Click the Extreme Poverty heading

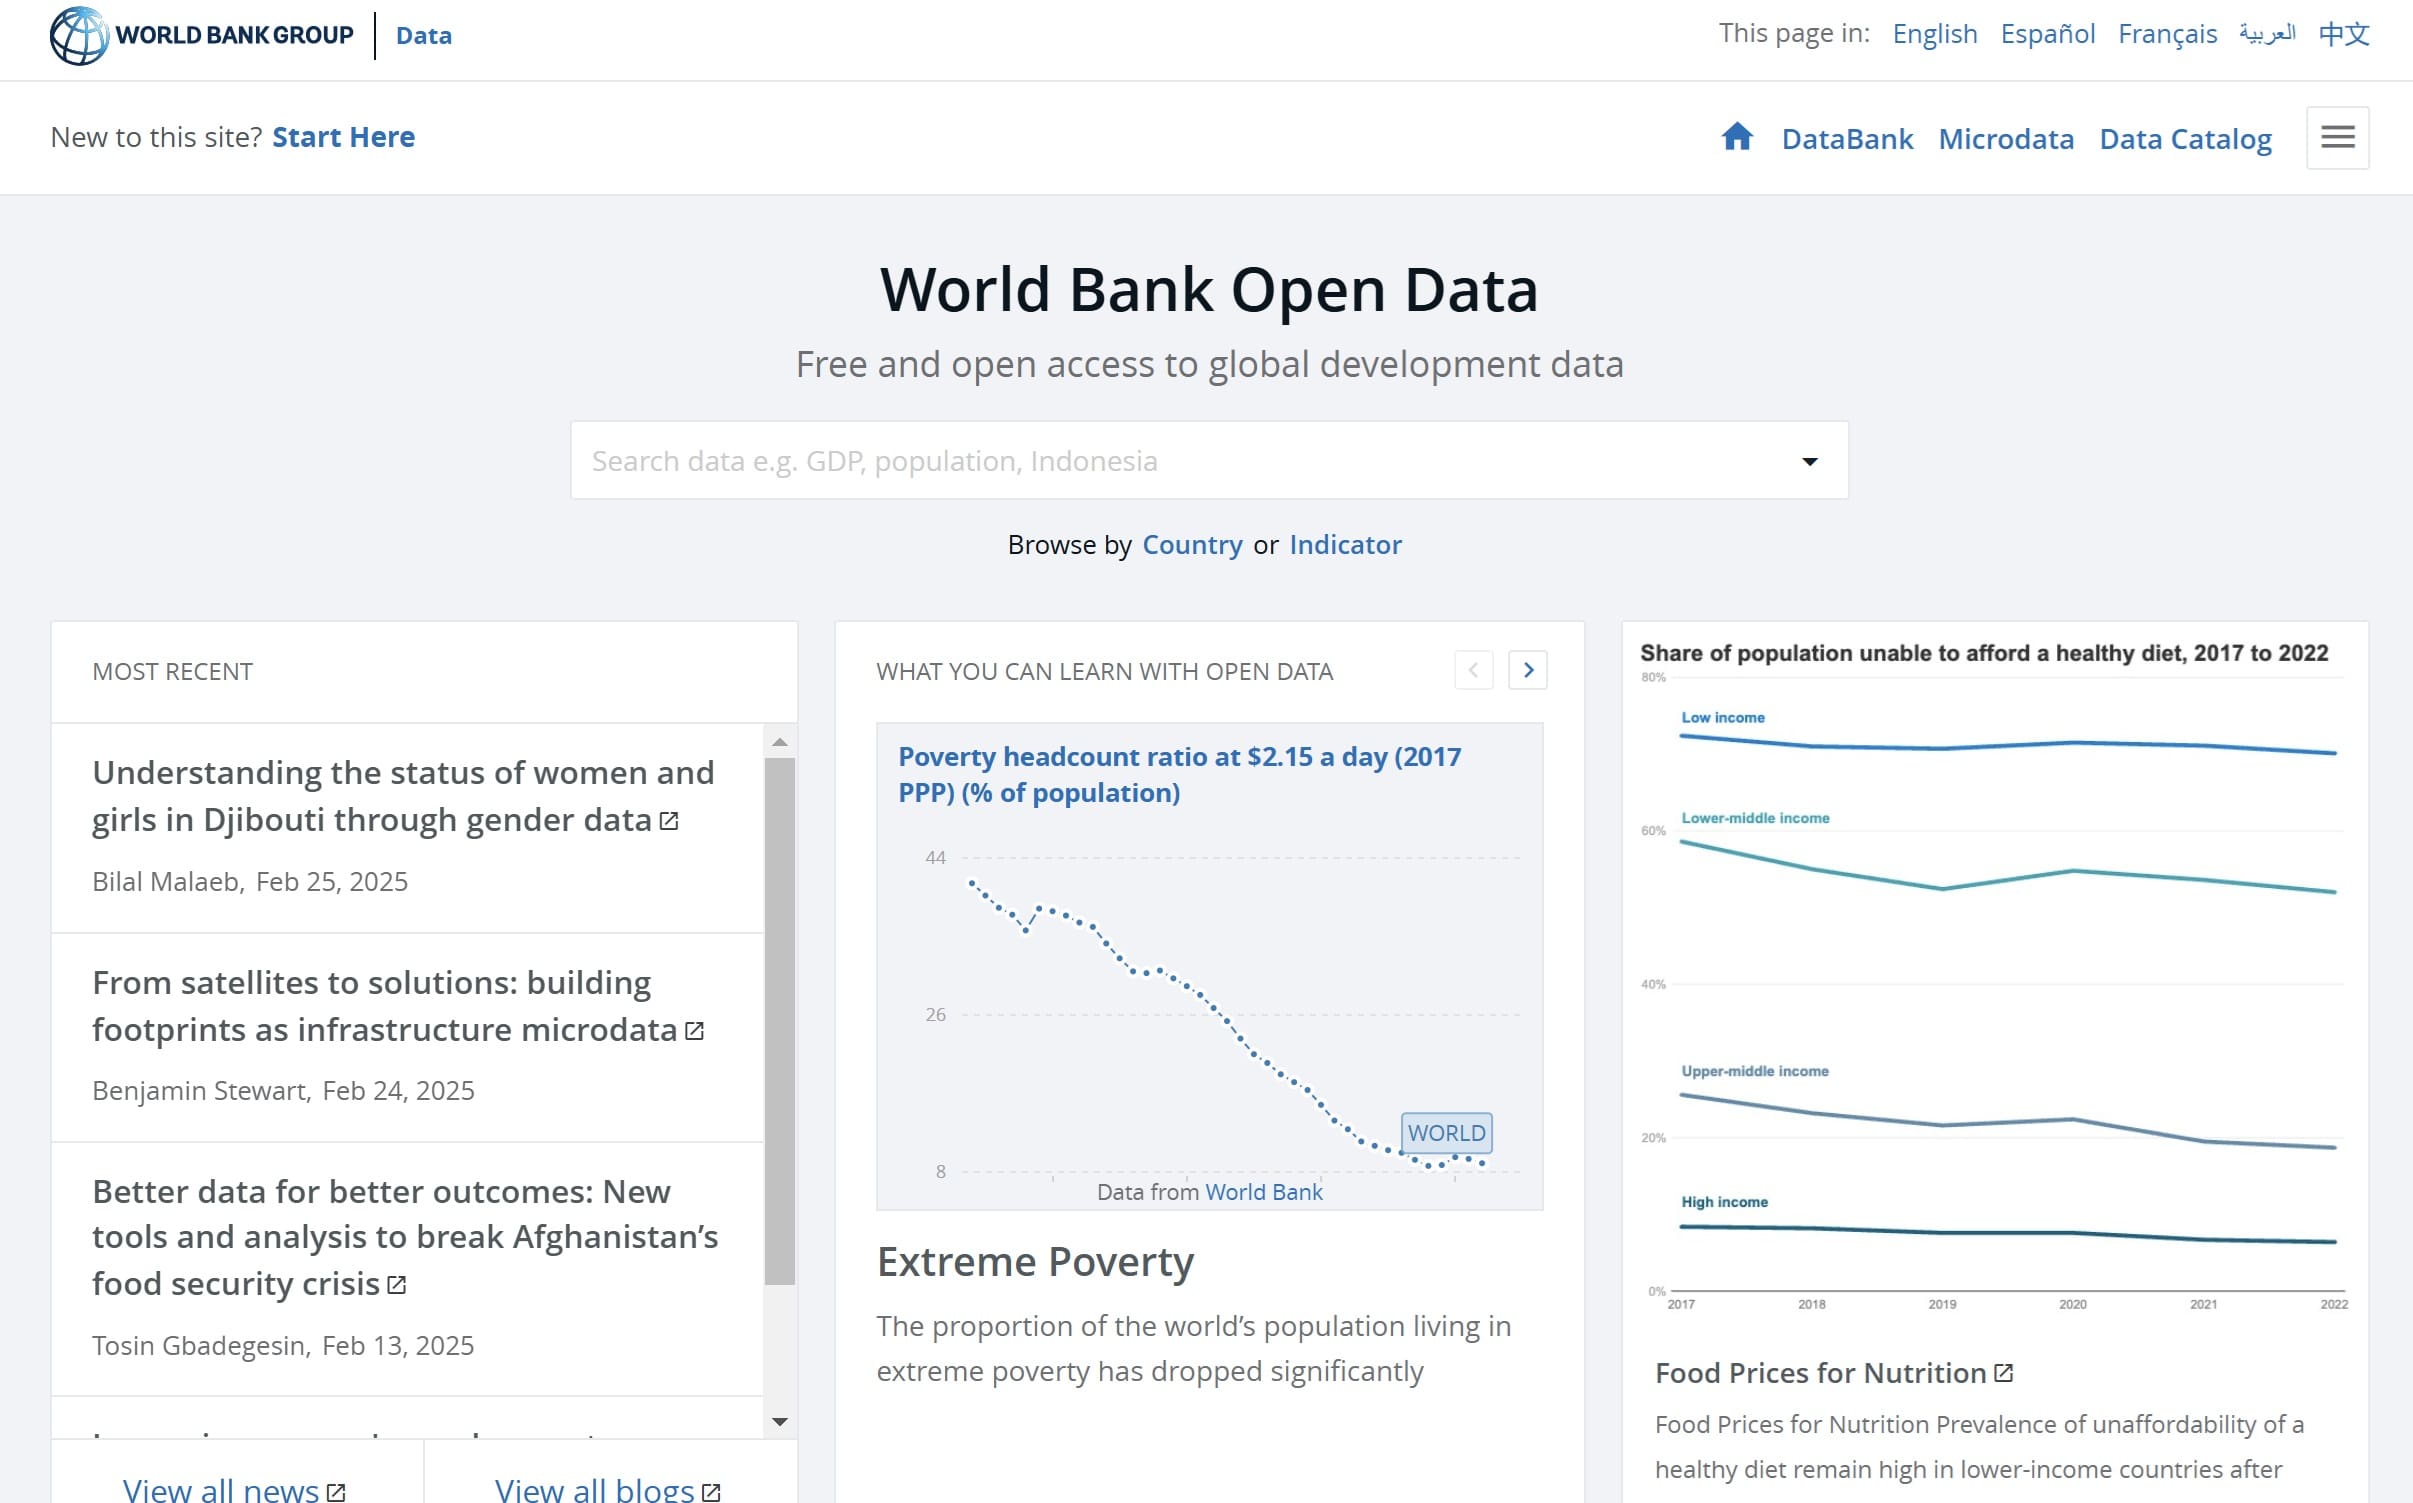[x=1035, y=1262]
